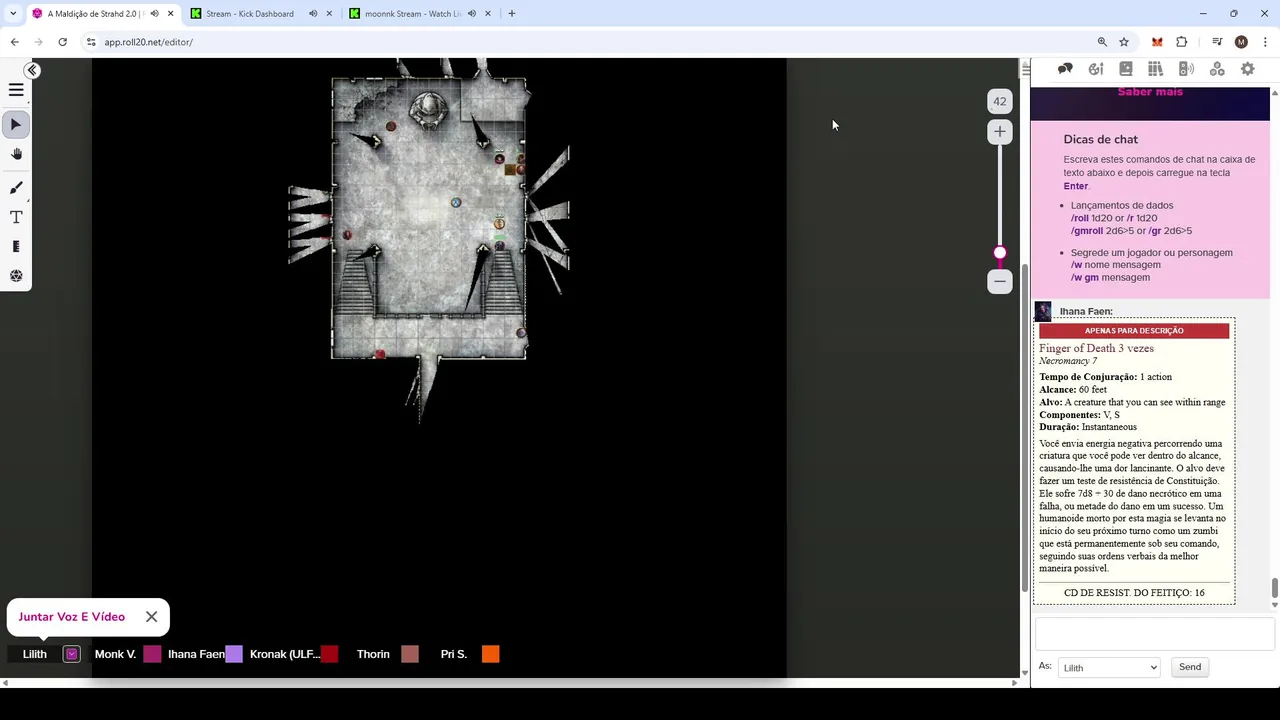Open the dice rolling tool
This screenshot has width=1280, height=720.
(16, 276)
